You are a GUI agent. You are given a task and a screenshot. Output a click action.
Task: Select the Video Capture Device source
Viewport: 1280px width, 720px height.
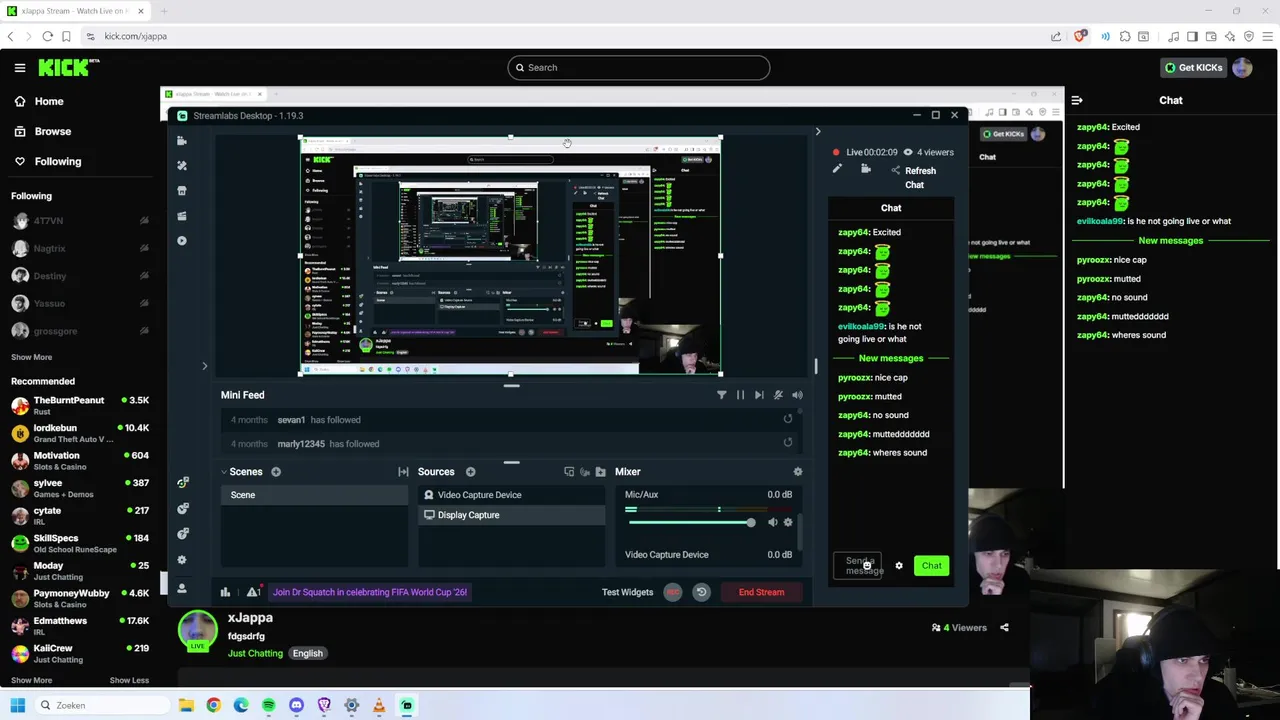tap(511, 495)
